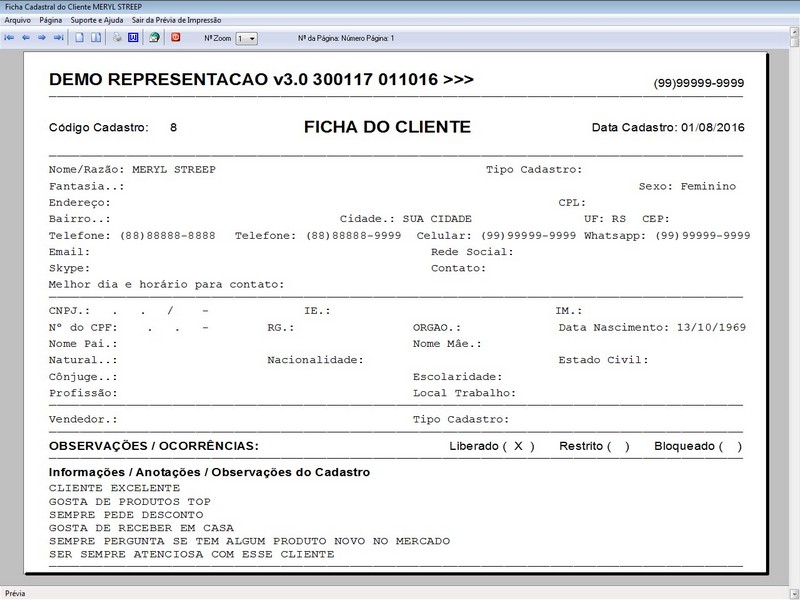
Task: Print the client record with printer icon
Action: (x=117, y=38)
